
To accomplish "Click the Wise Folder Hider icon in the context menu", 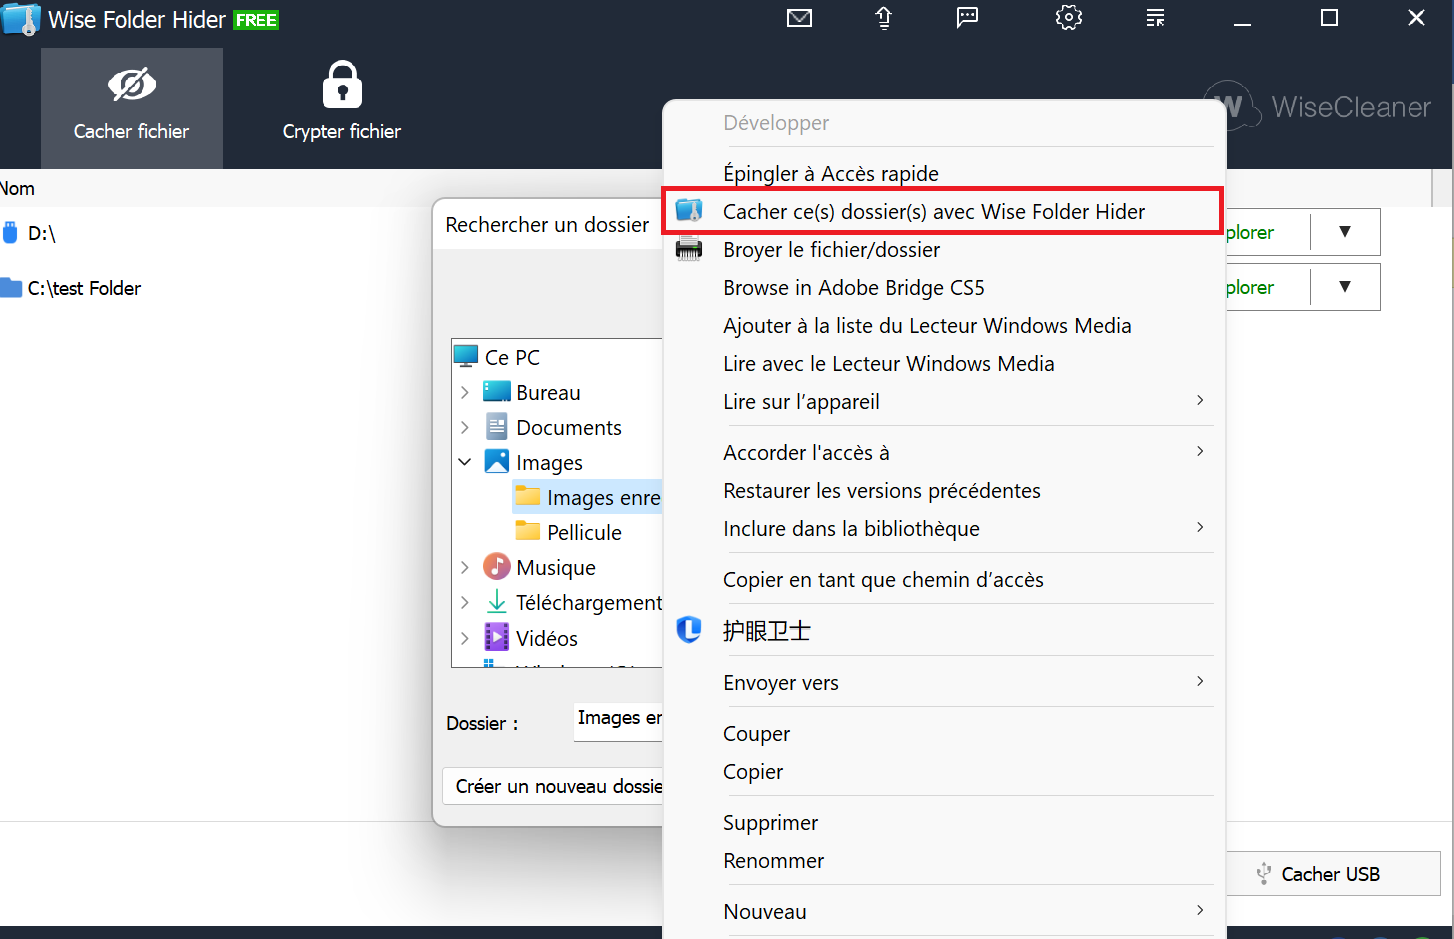I will [x=689, y=210].
